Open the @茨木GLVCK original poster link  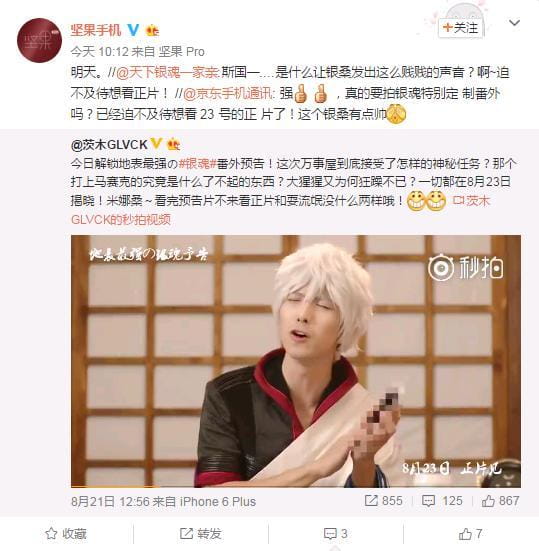point(109,144)
